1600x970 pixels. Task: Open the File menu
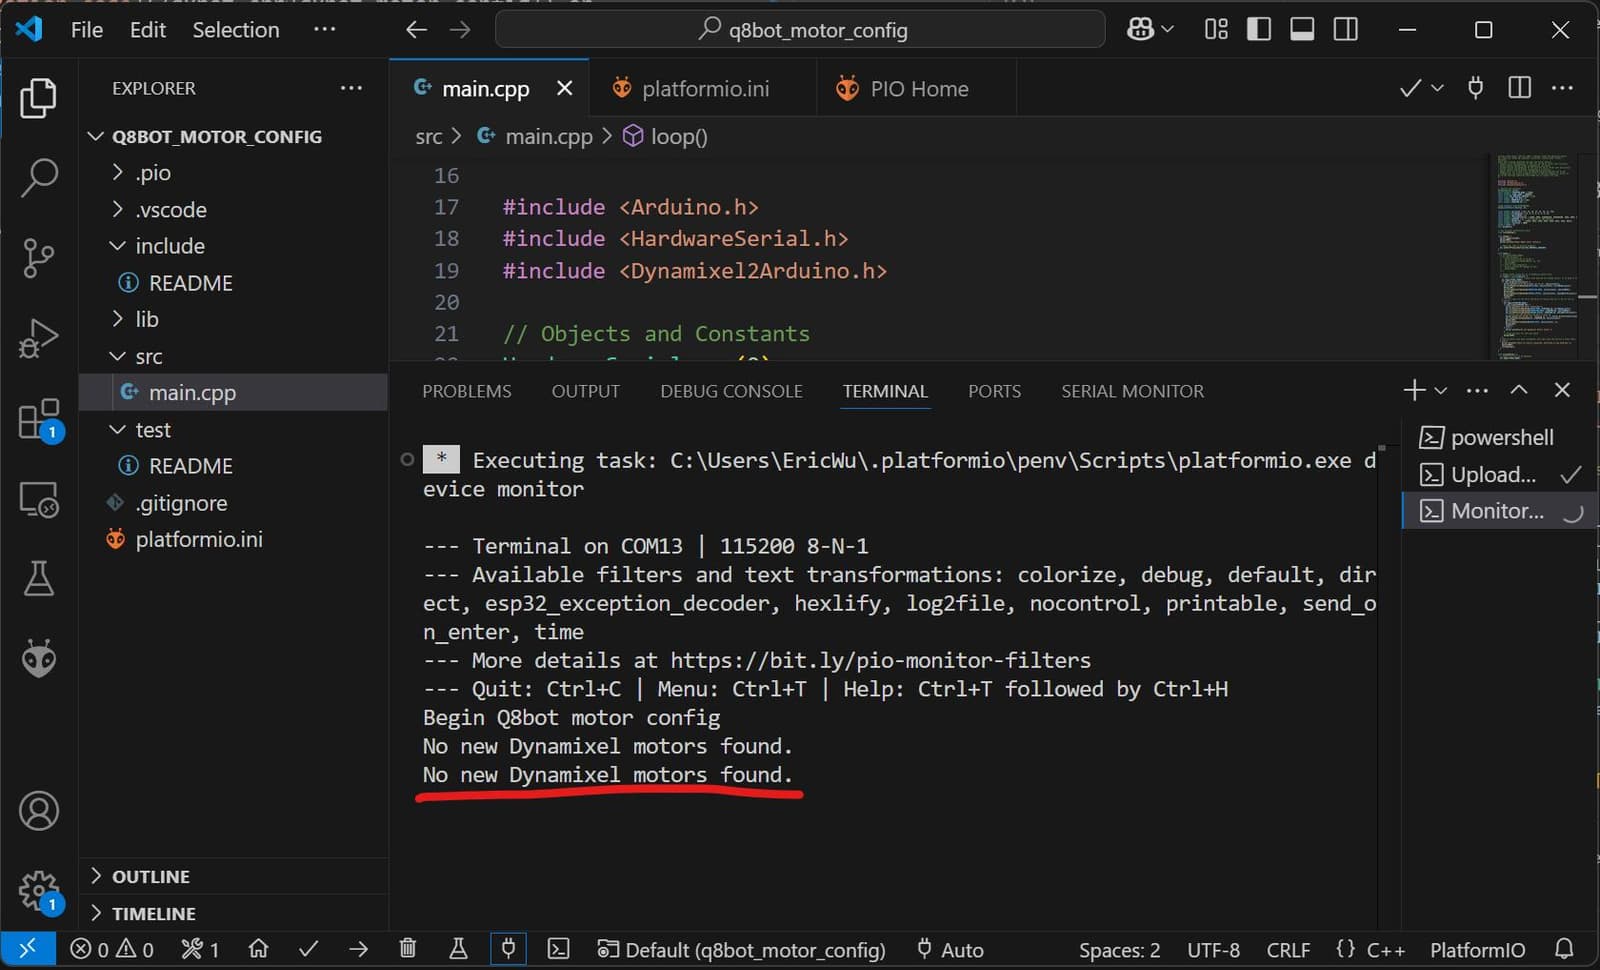[87, 30]
